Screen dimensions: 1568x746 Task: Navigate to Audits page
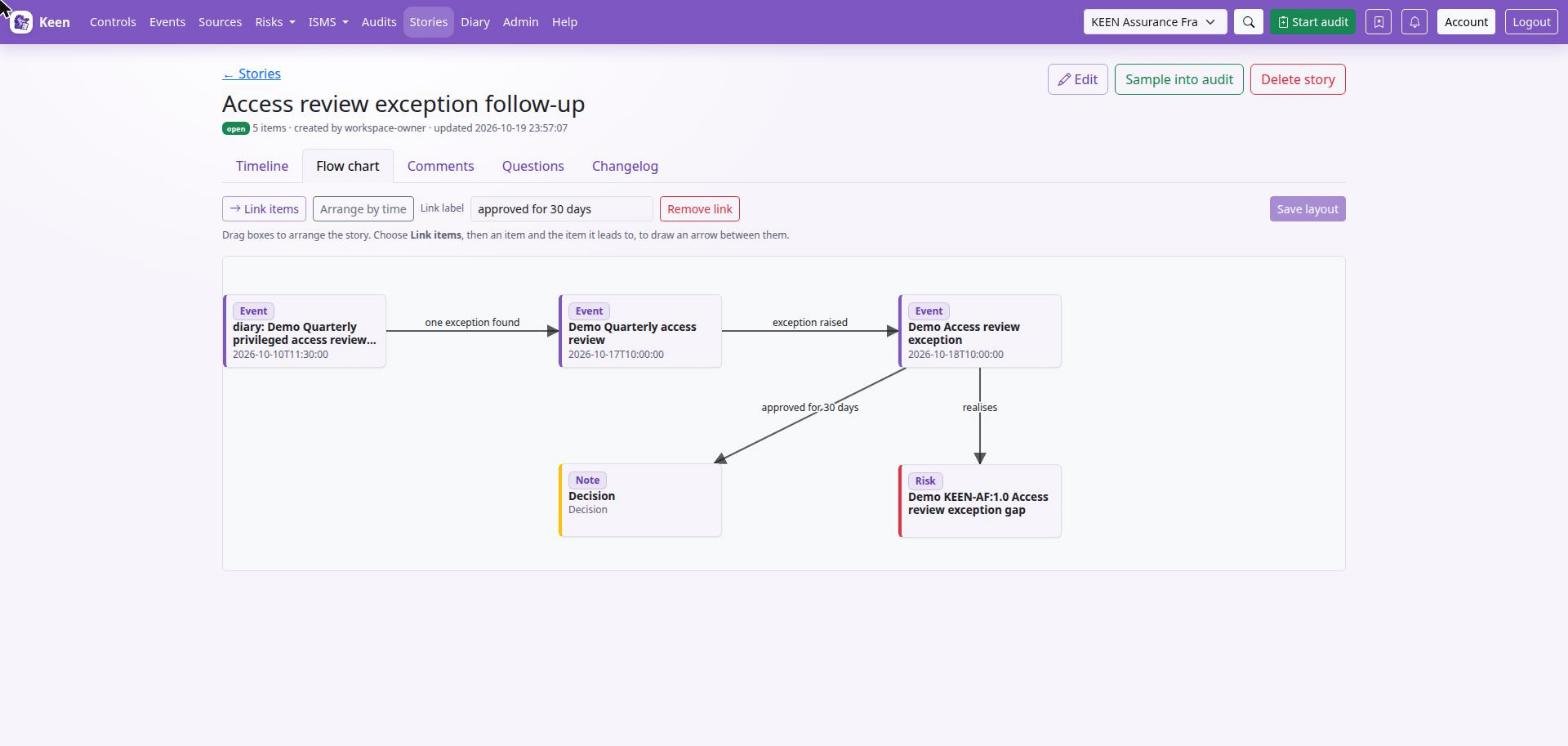379,22
